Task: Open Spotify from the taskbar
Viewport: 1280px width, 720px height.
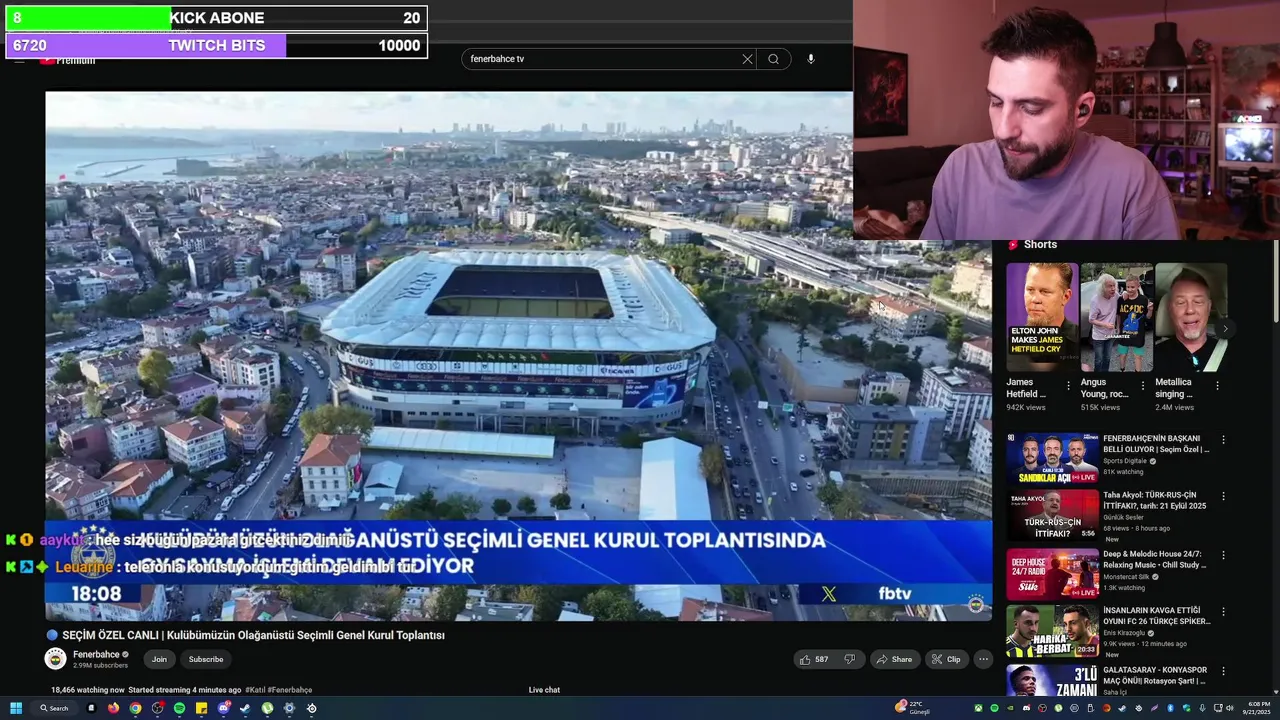Action: [179, 708]
